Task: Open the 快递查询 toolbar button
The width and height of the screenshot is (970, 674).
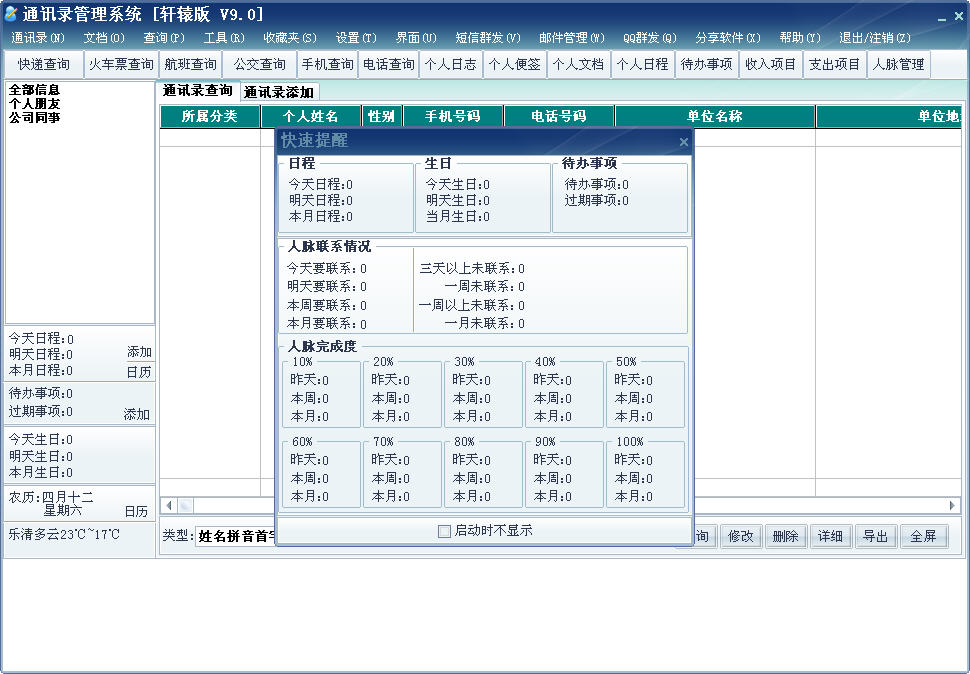Action: (x=43, y=64)
